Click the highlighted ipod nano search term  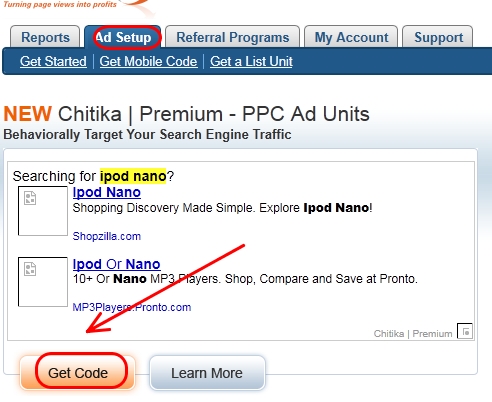tap(133, 176)
